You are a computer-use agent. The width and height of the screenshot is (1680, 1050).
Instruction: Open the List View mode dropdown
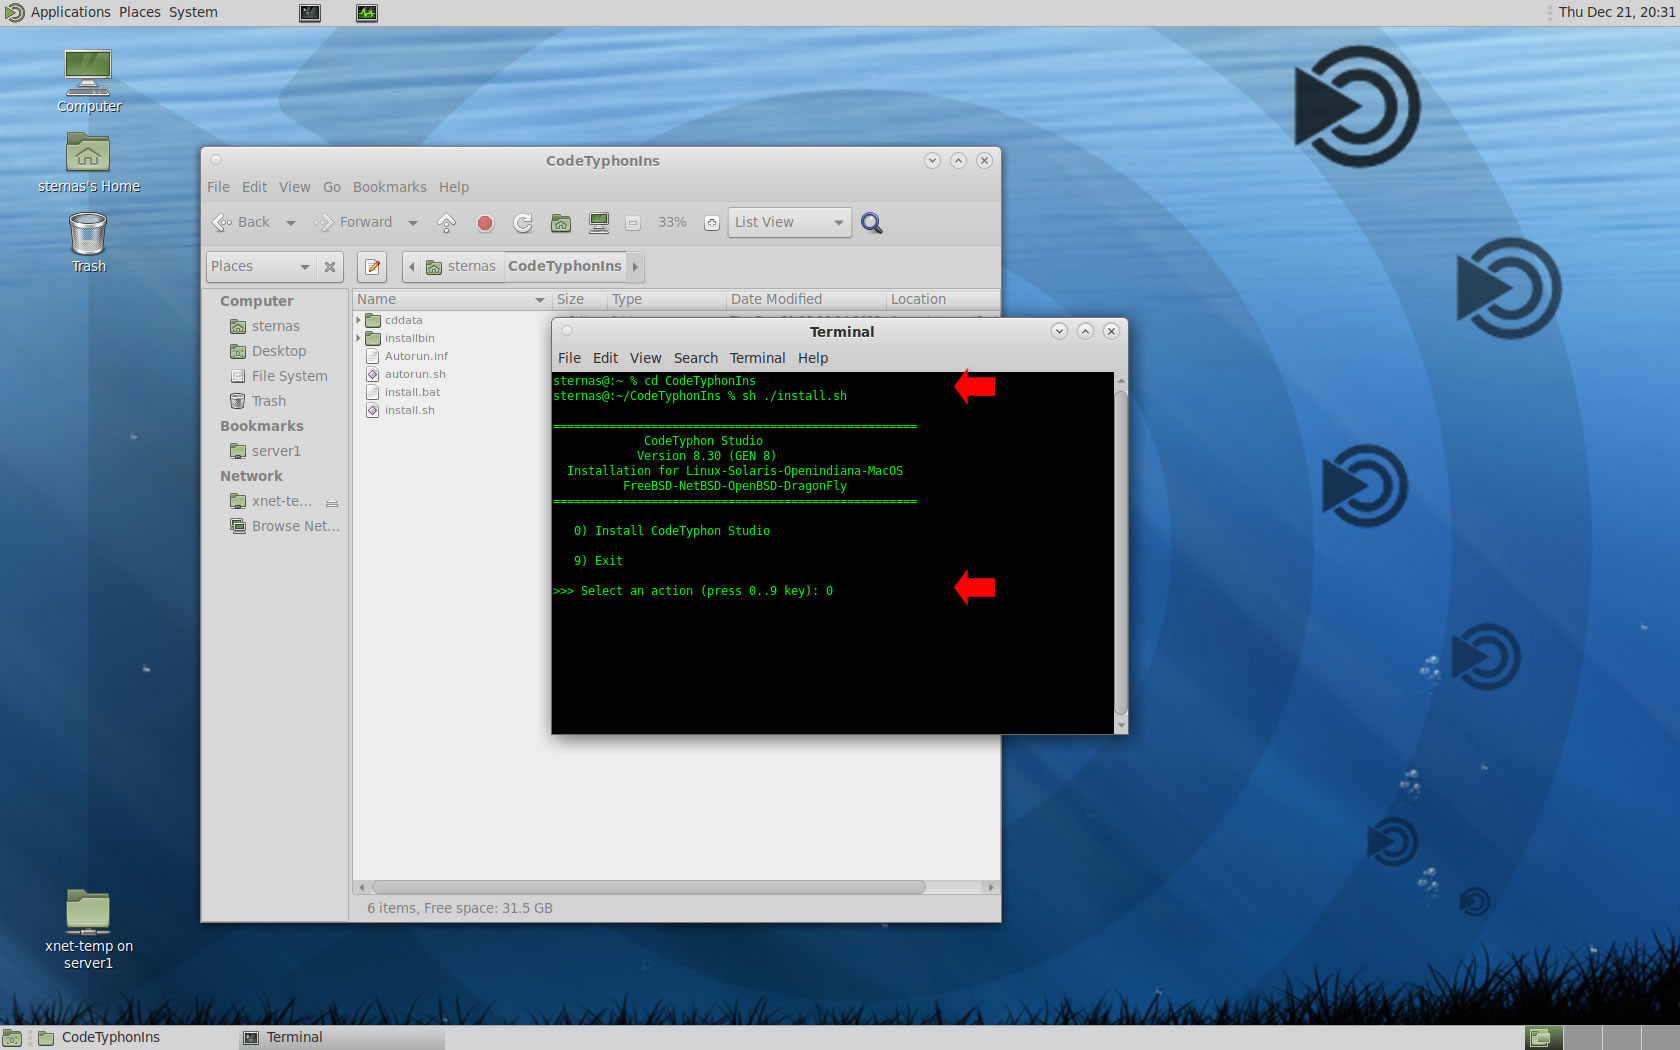789,223
